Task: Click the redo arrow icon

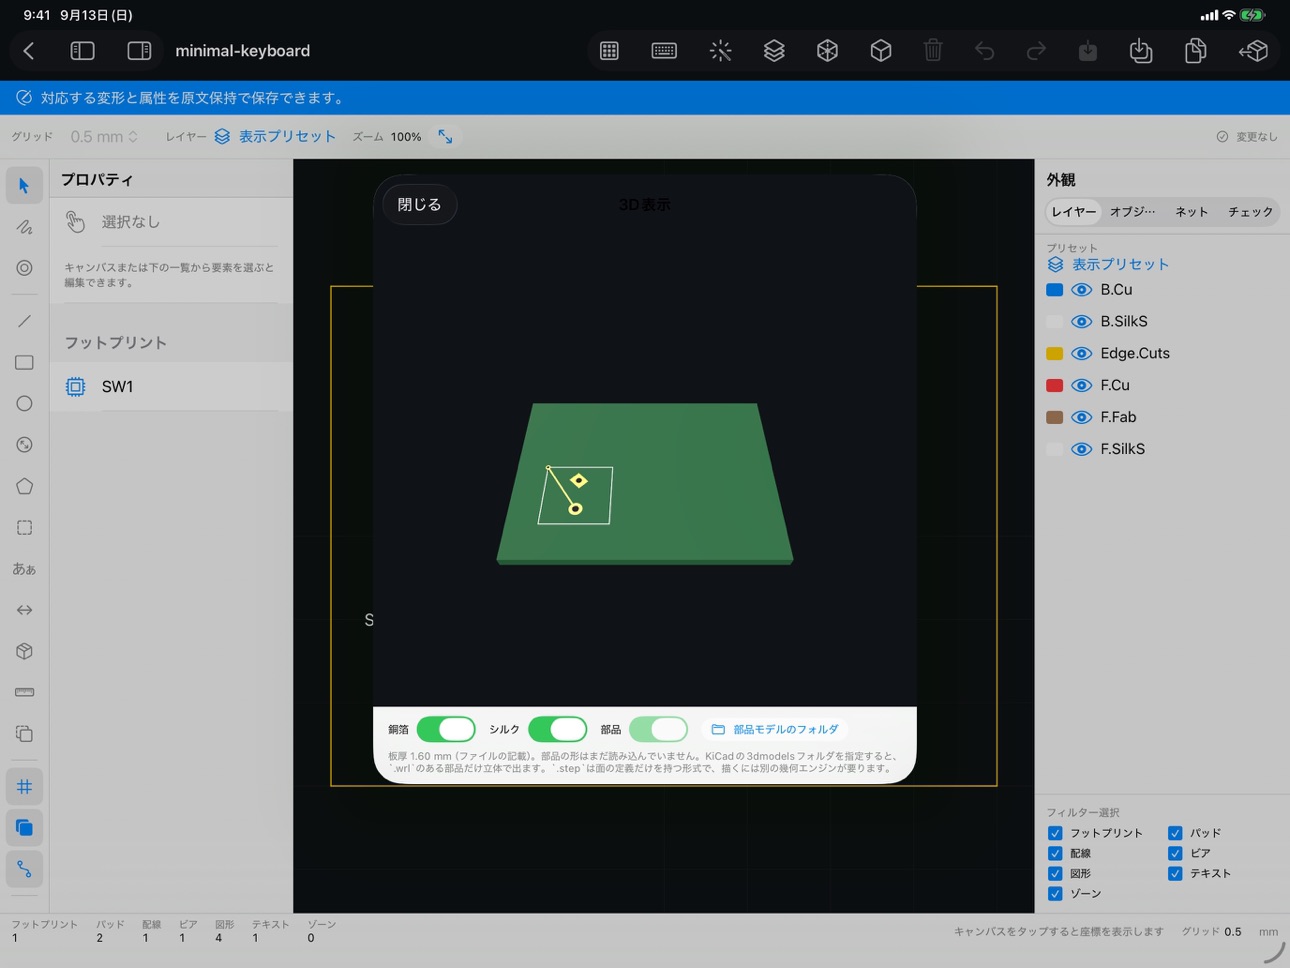Action: (x=1036, y=51)
